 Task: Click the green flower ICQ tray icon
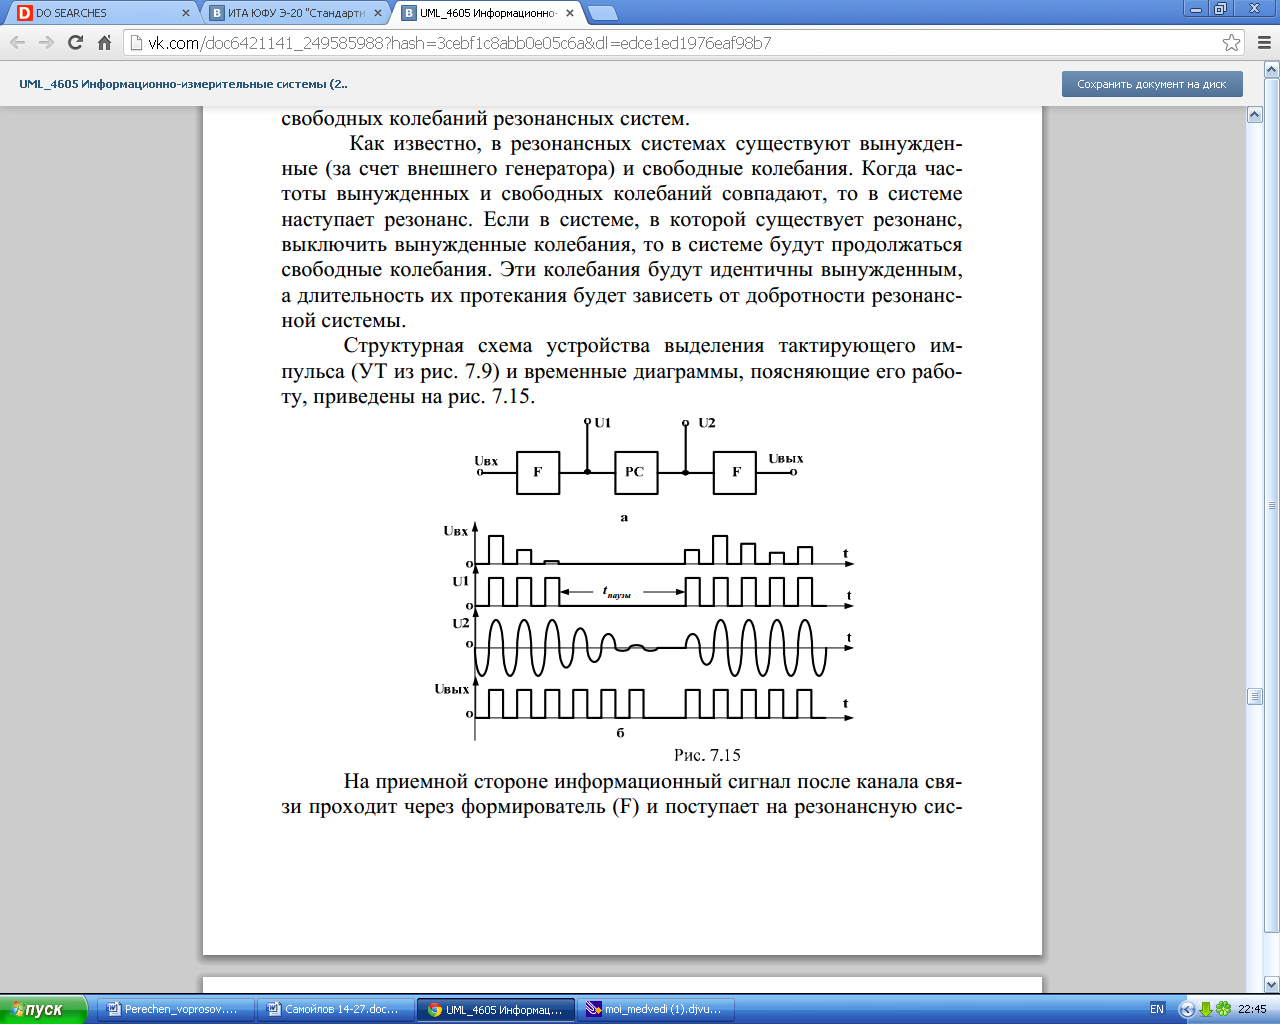click(1224, 1009)
